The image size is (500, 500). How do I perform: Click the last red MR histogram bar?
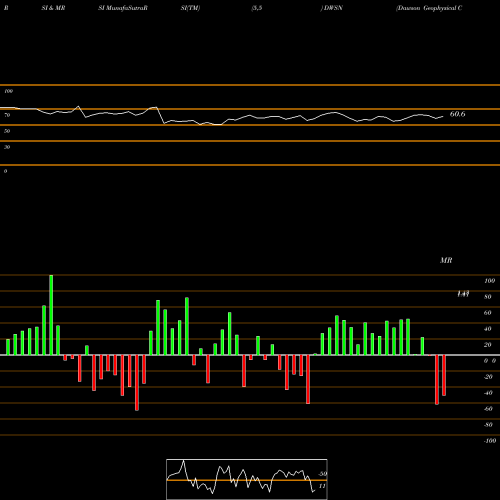(444, 375)
